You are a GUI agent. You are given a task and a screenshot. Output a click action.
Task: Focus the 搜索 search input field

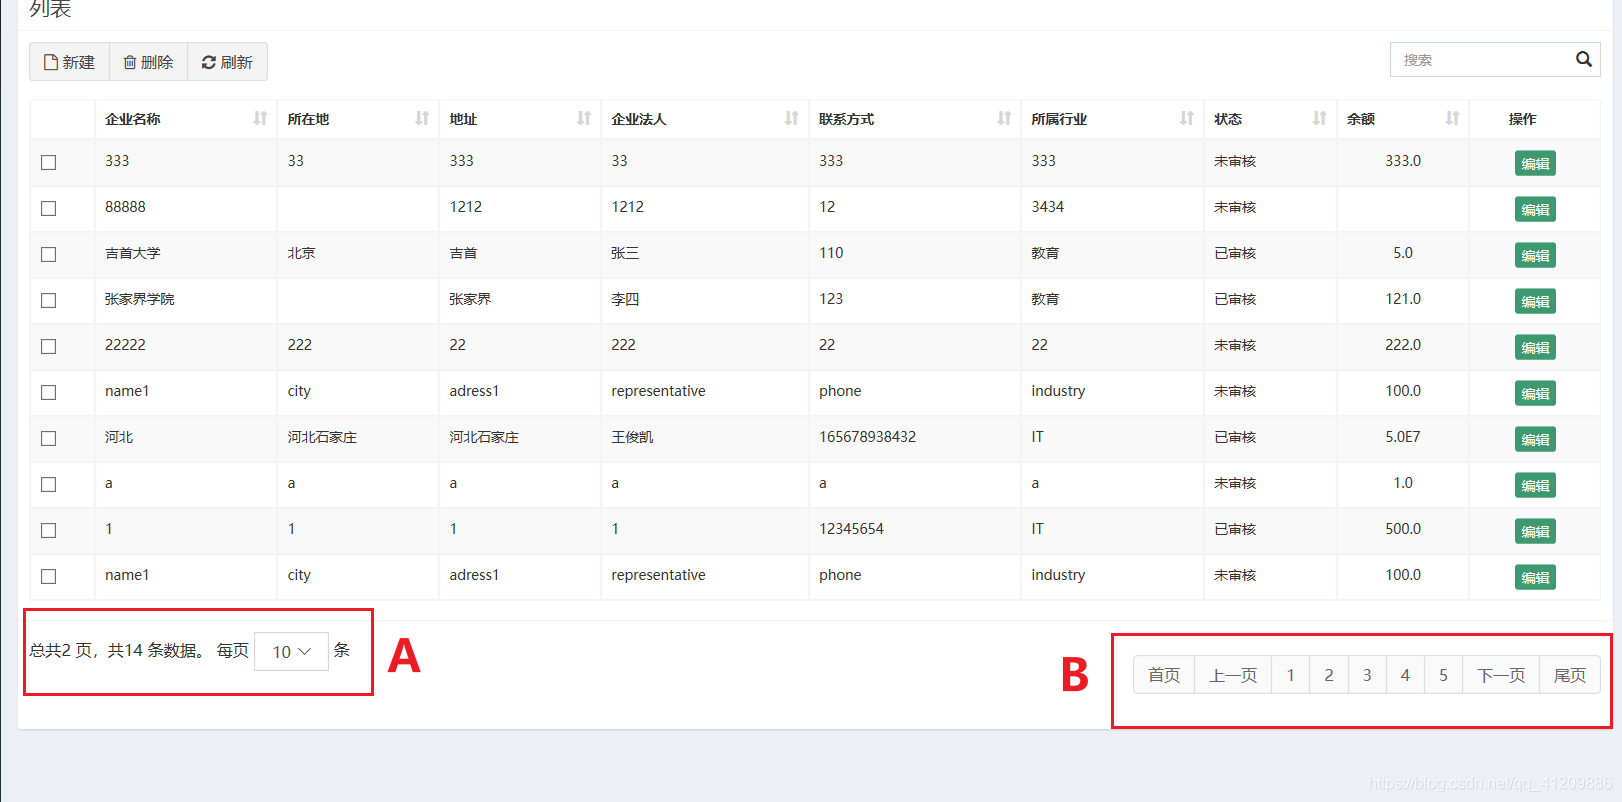click(1482, 60)
